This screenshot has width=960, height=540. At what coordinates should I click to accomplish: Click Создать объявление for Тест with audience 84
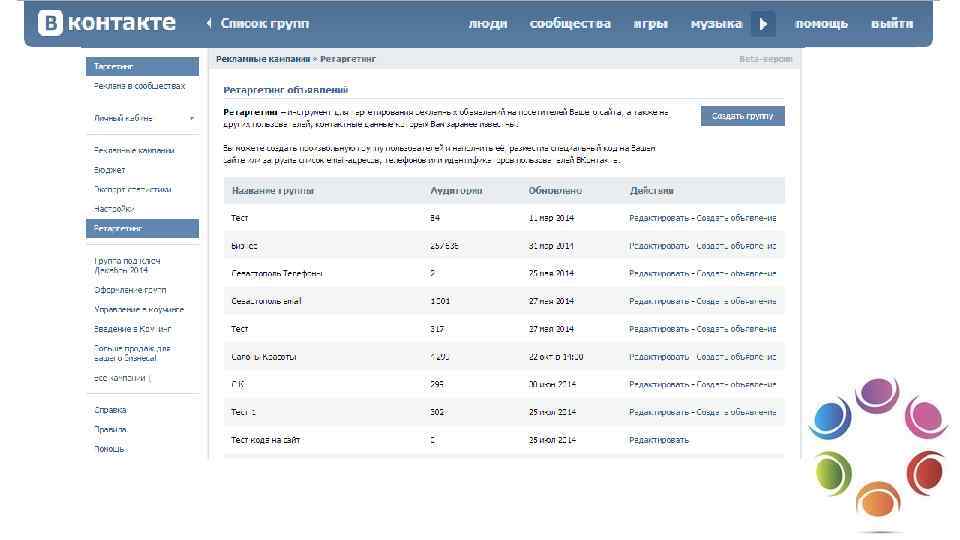(737, 218)
